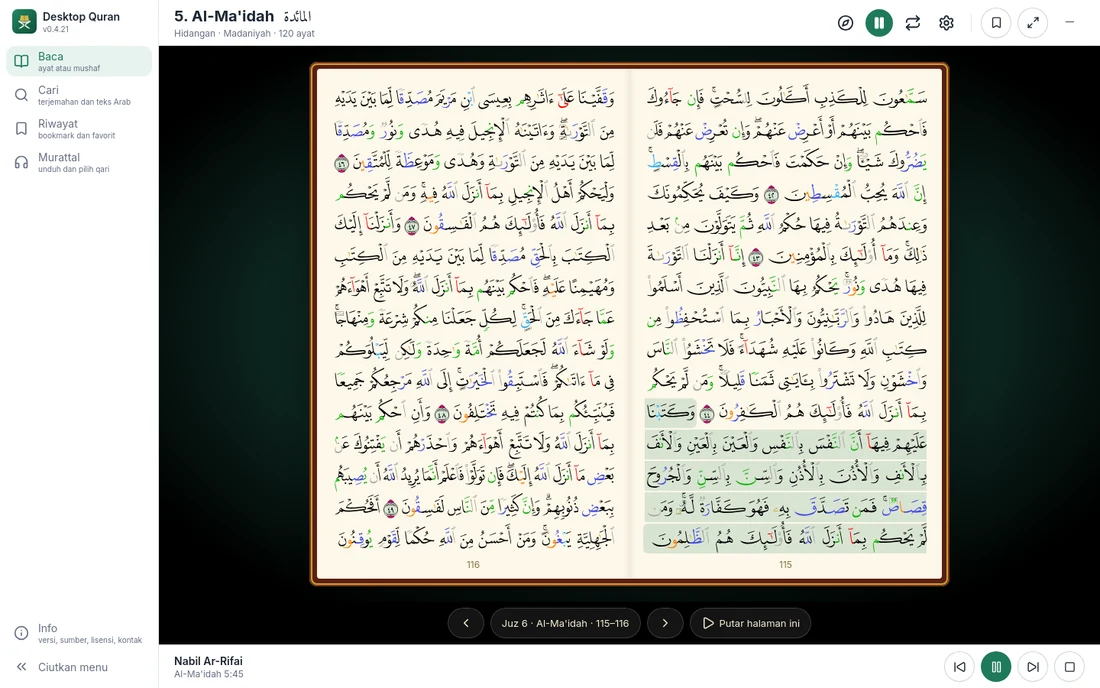Skip to previous ayah
This screenshot has width=1100, height=688.
[960, 667]
